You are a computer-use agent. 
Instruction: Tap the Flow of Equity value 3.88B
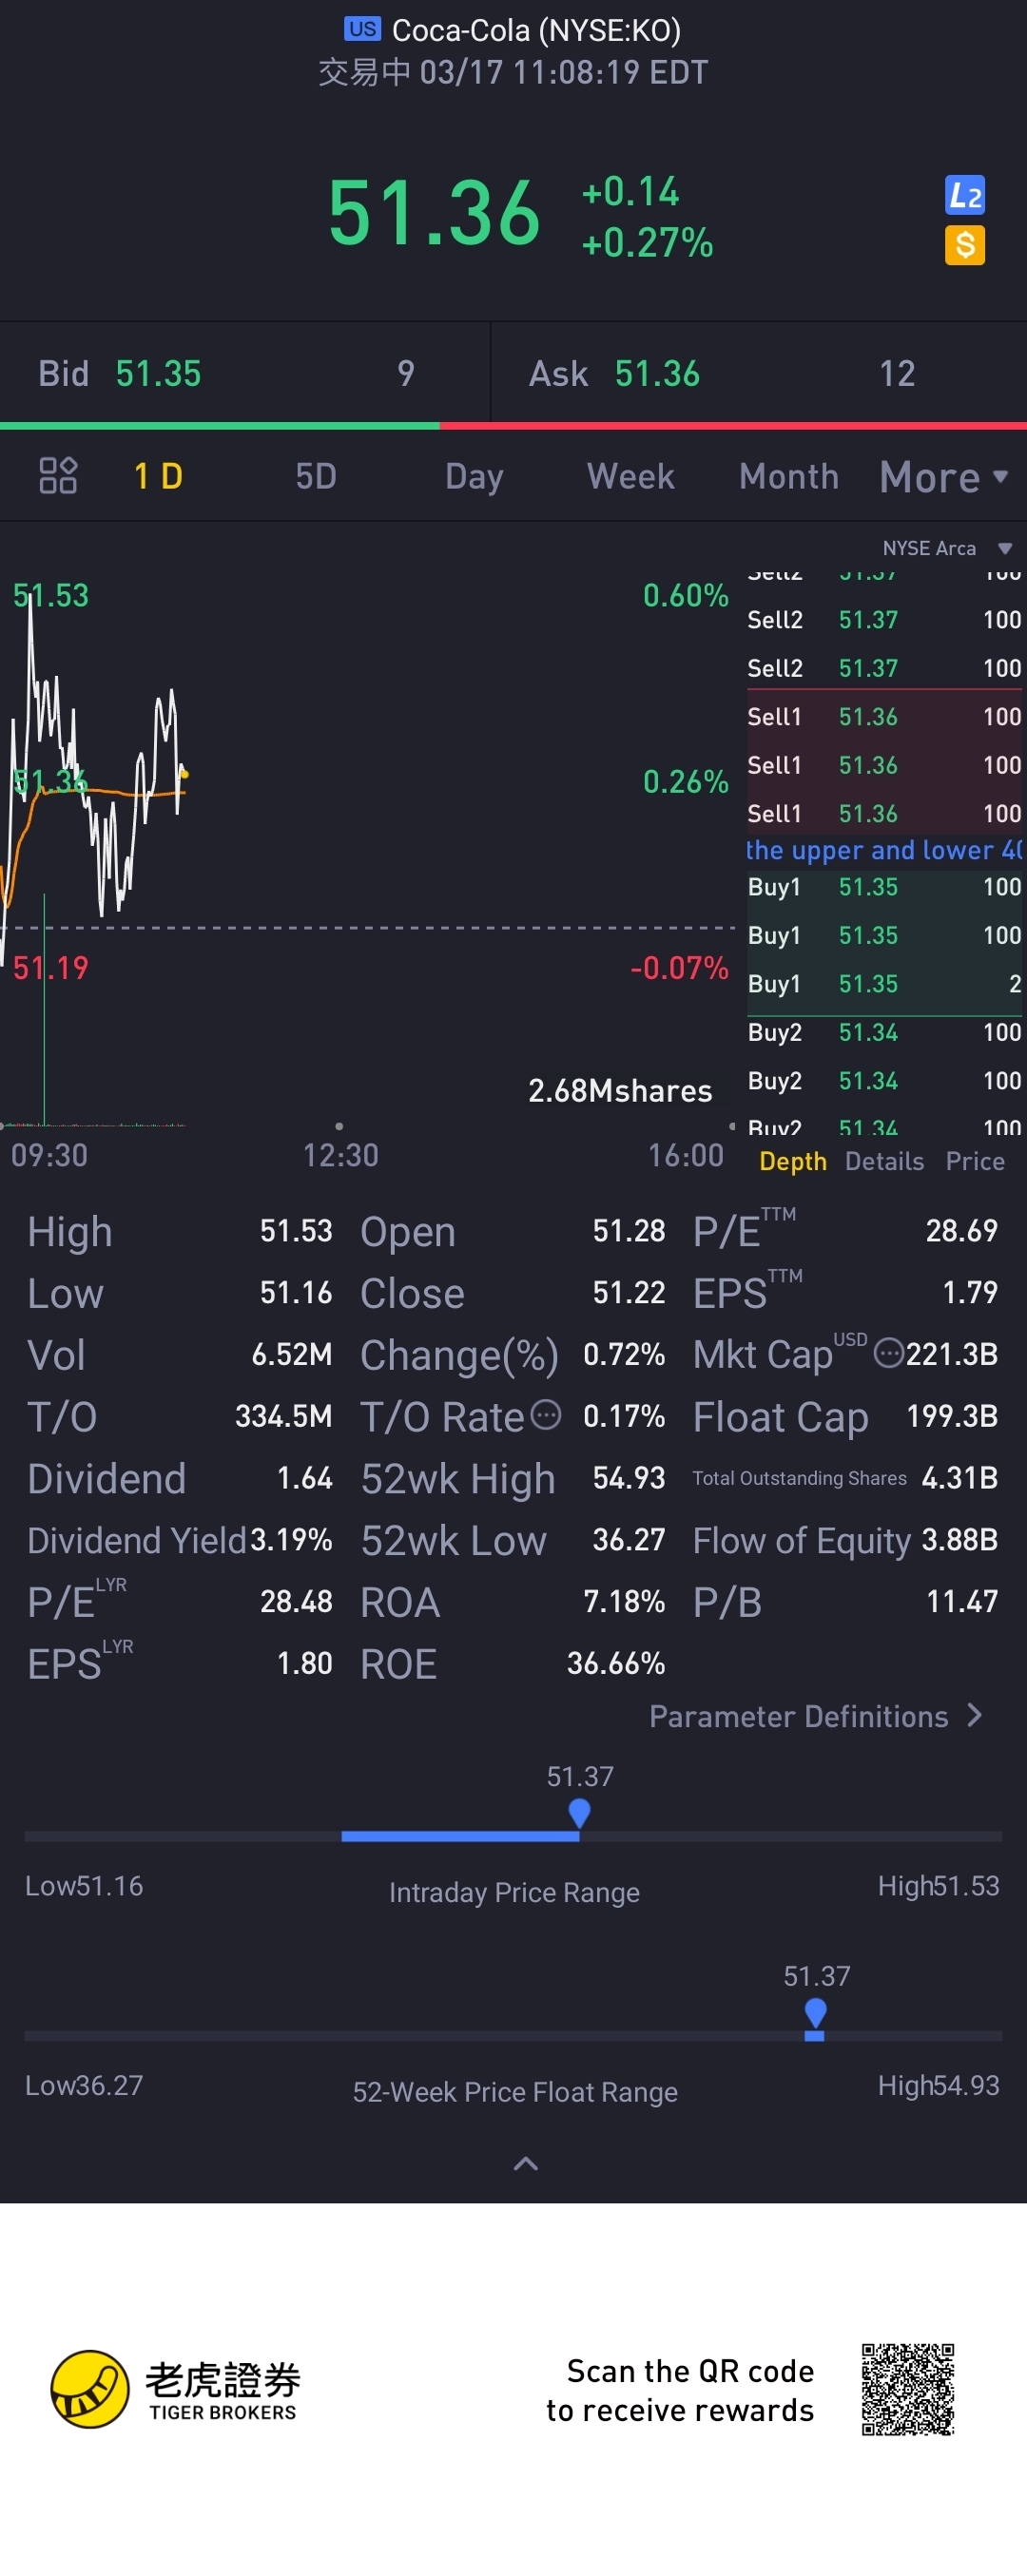959,1539
